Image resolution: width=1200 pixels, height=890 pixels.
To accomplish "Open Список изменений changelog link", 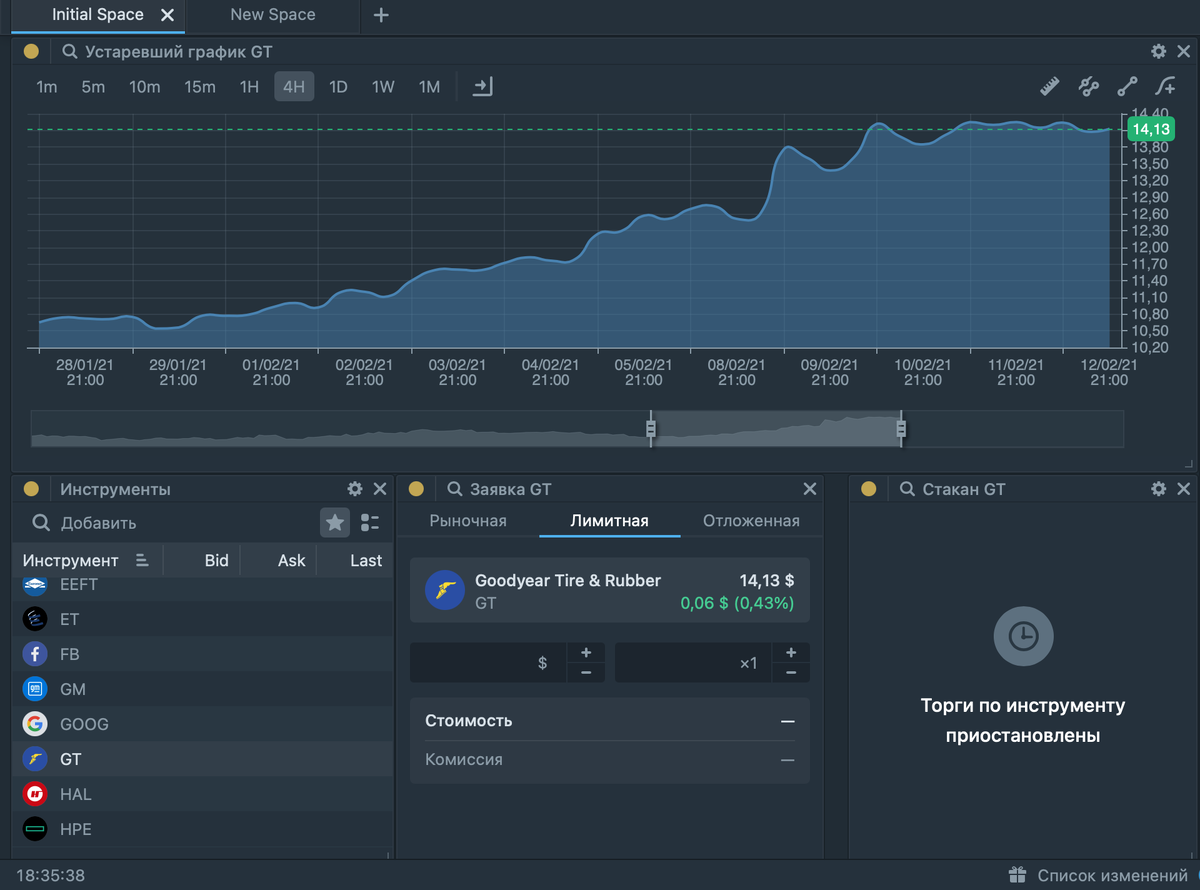I will [1112, 875].
